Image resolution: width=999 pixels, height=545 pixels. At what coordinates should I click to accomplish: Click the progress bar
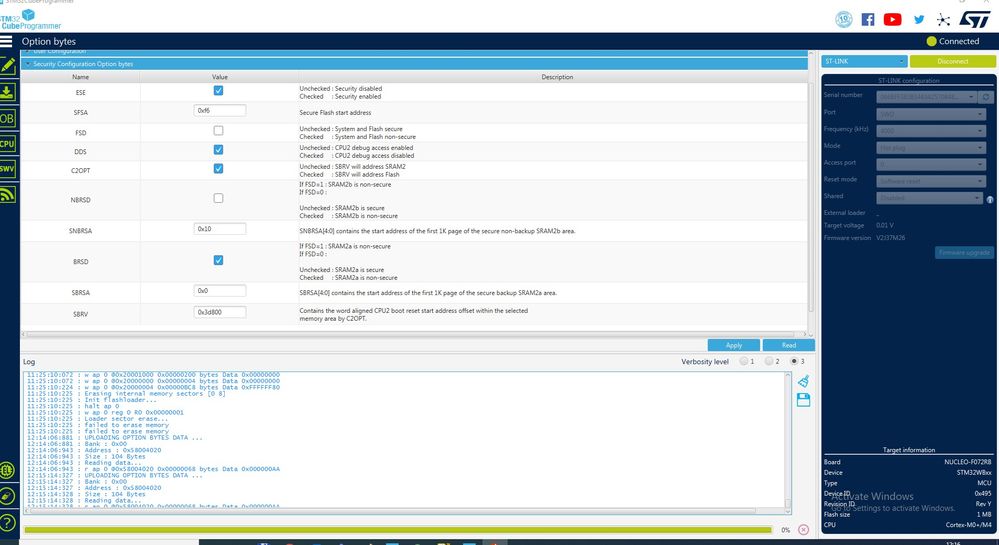(398, 530)
